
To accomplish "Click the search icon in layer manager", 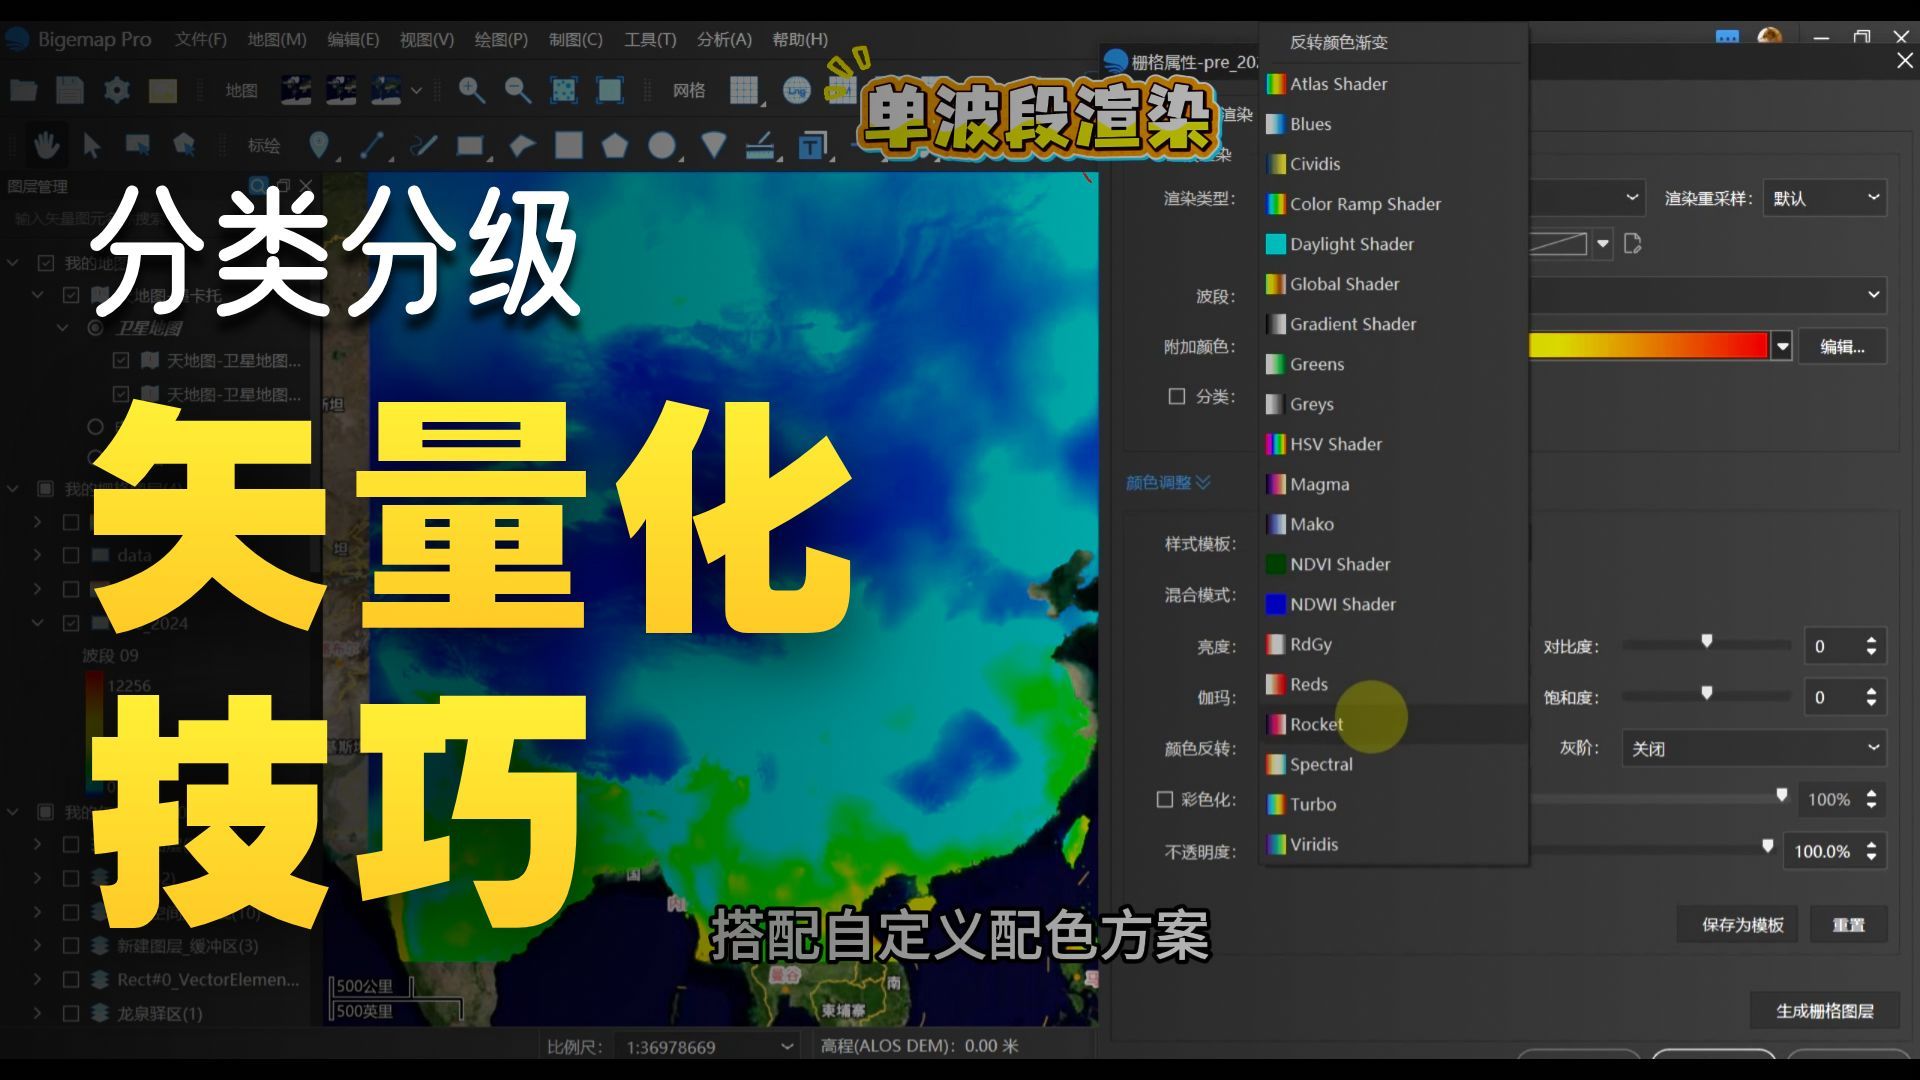I will pyautogui.click(x=259, y=186).
